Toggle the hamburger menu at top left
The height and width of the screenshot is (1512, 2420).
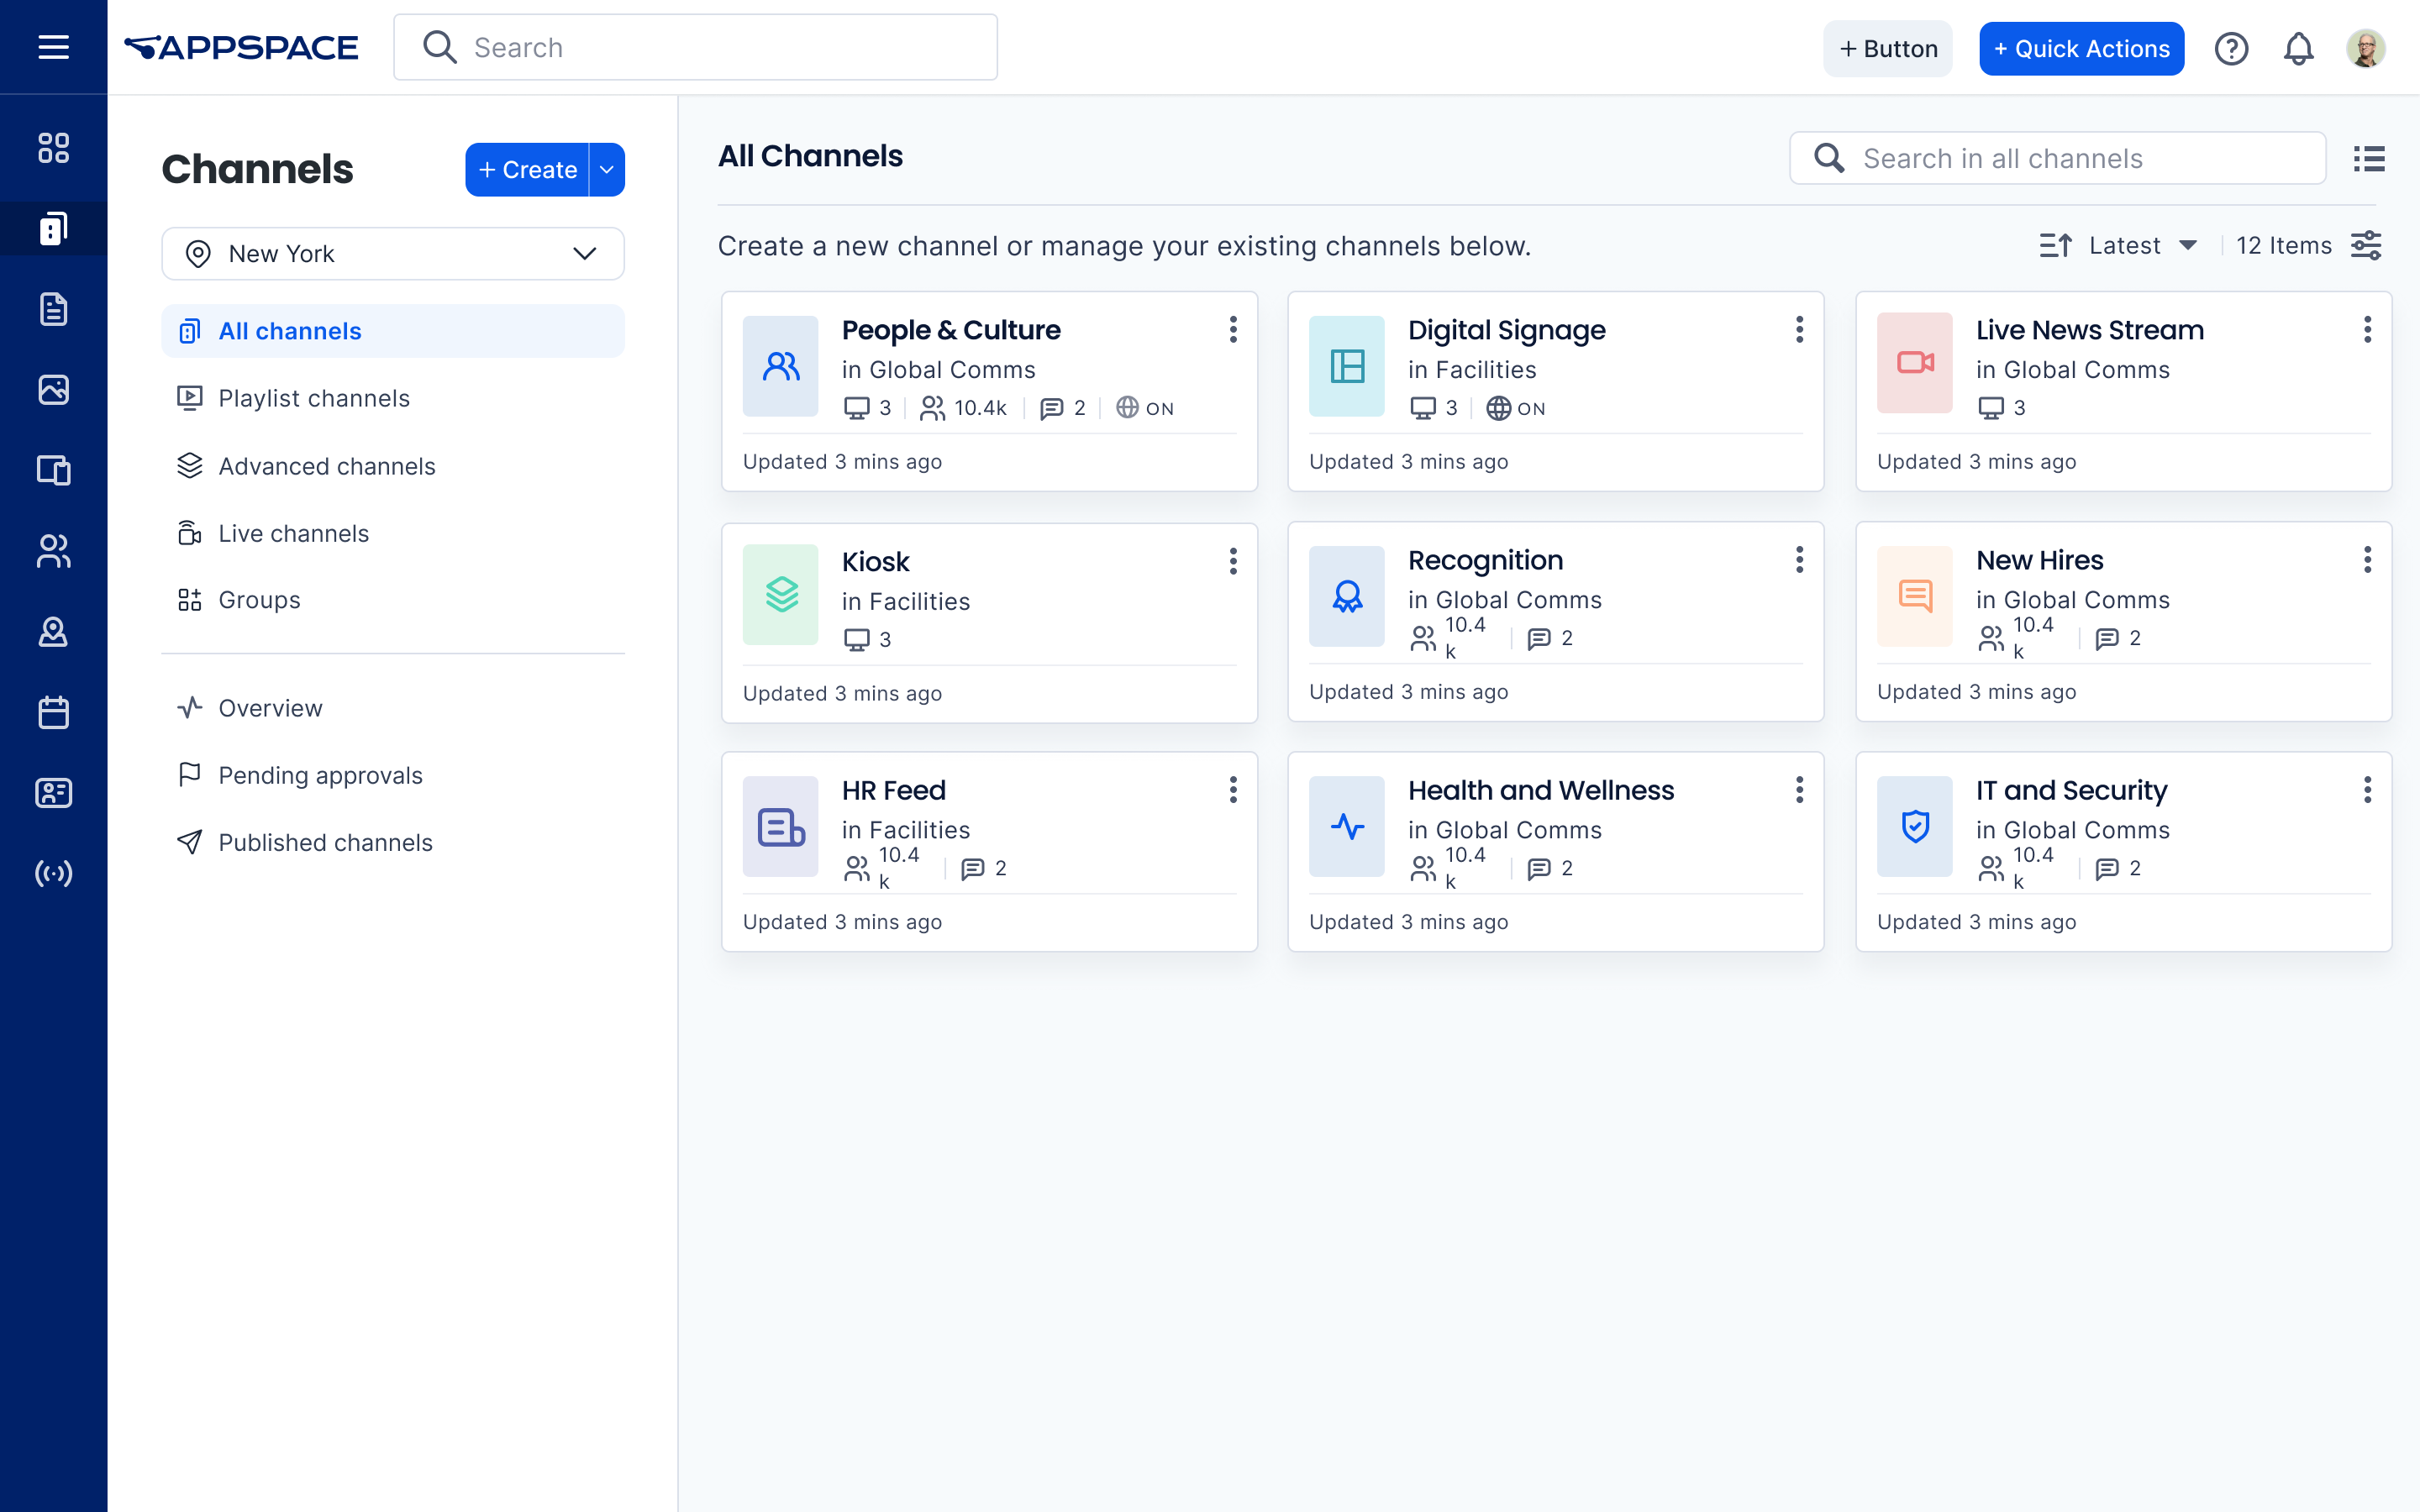(x=53, y=47)
